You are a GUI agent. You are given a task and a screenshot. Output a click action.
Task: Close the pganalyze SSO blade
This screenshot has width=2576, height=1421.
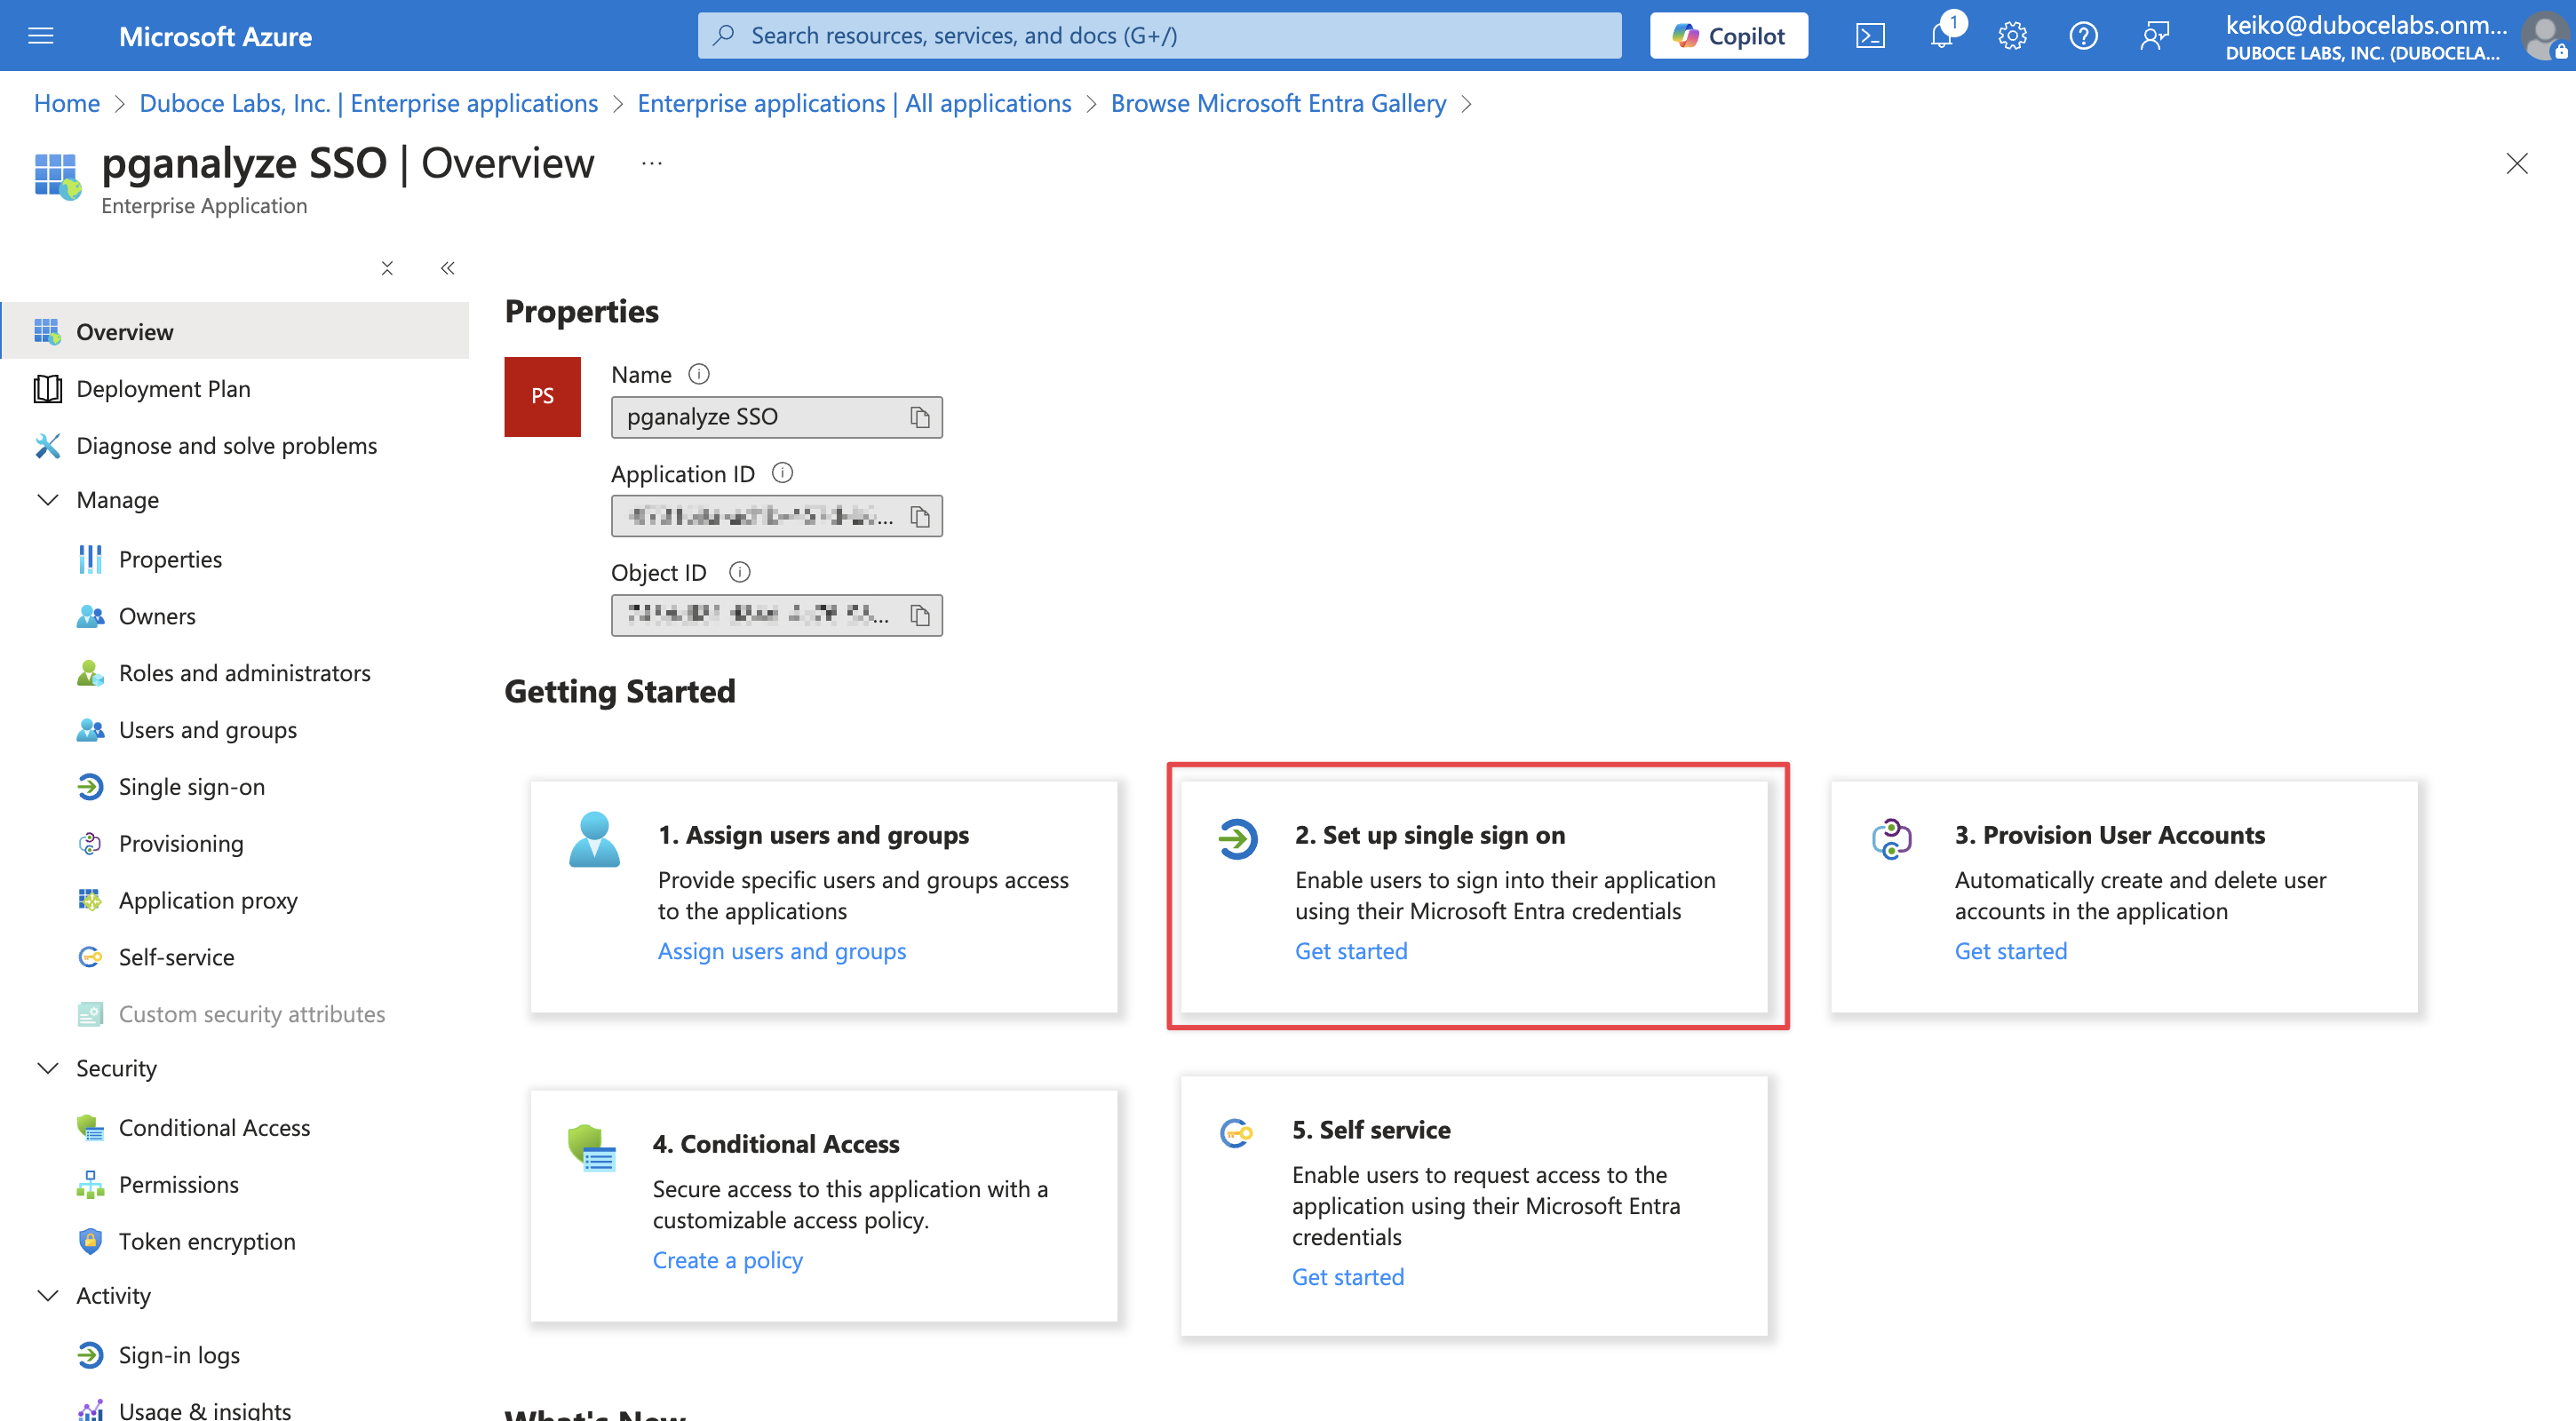(x=2516, y=163)
